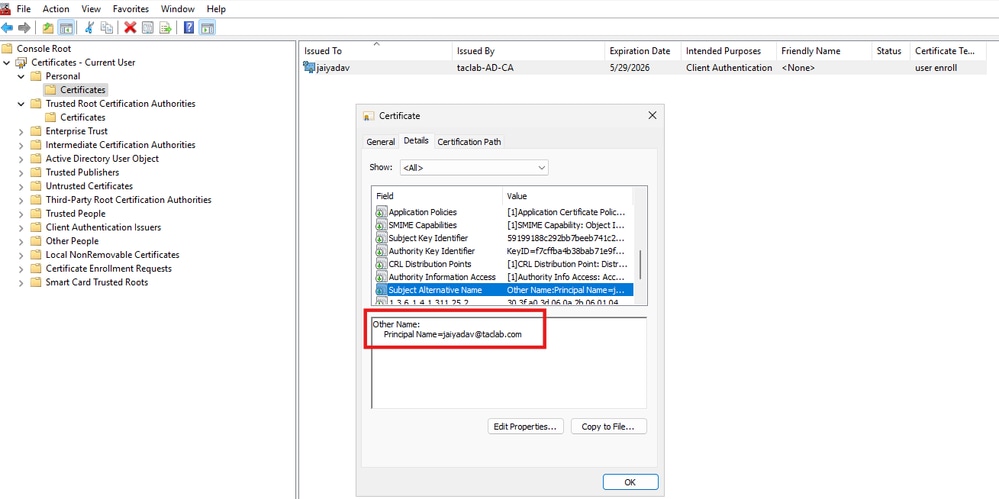Click the Certificates - Current User snap-in icon

coord(22,62)
